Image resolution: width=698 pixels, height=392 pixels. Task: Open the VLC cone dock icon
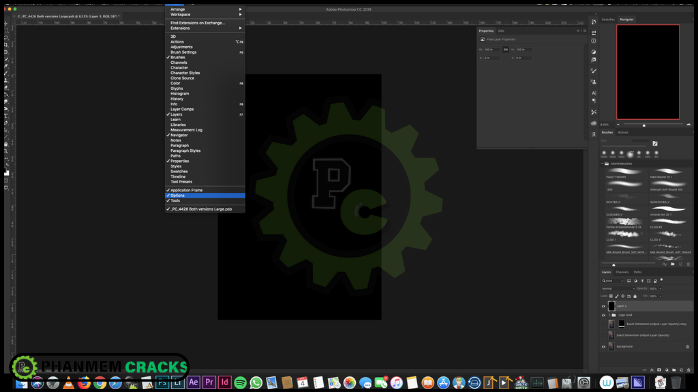[x=69, y=383]
